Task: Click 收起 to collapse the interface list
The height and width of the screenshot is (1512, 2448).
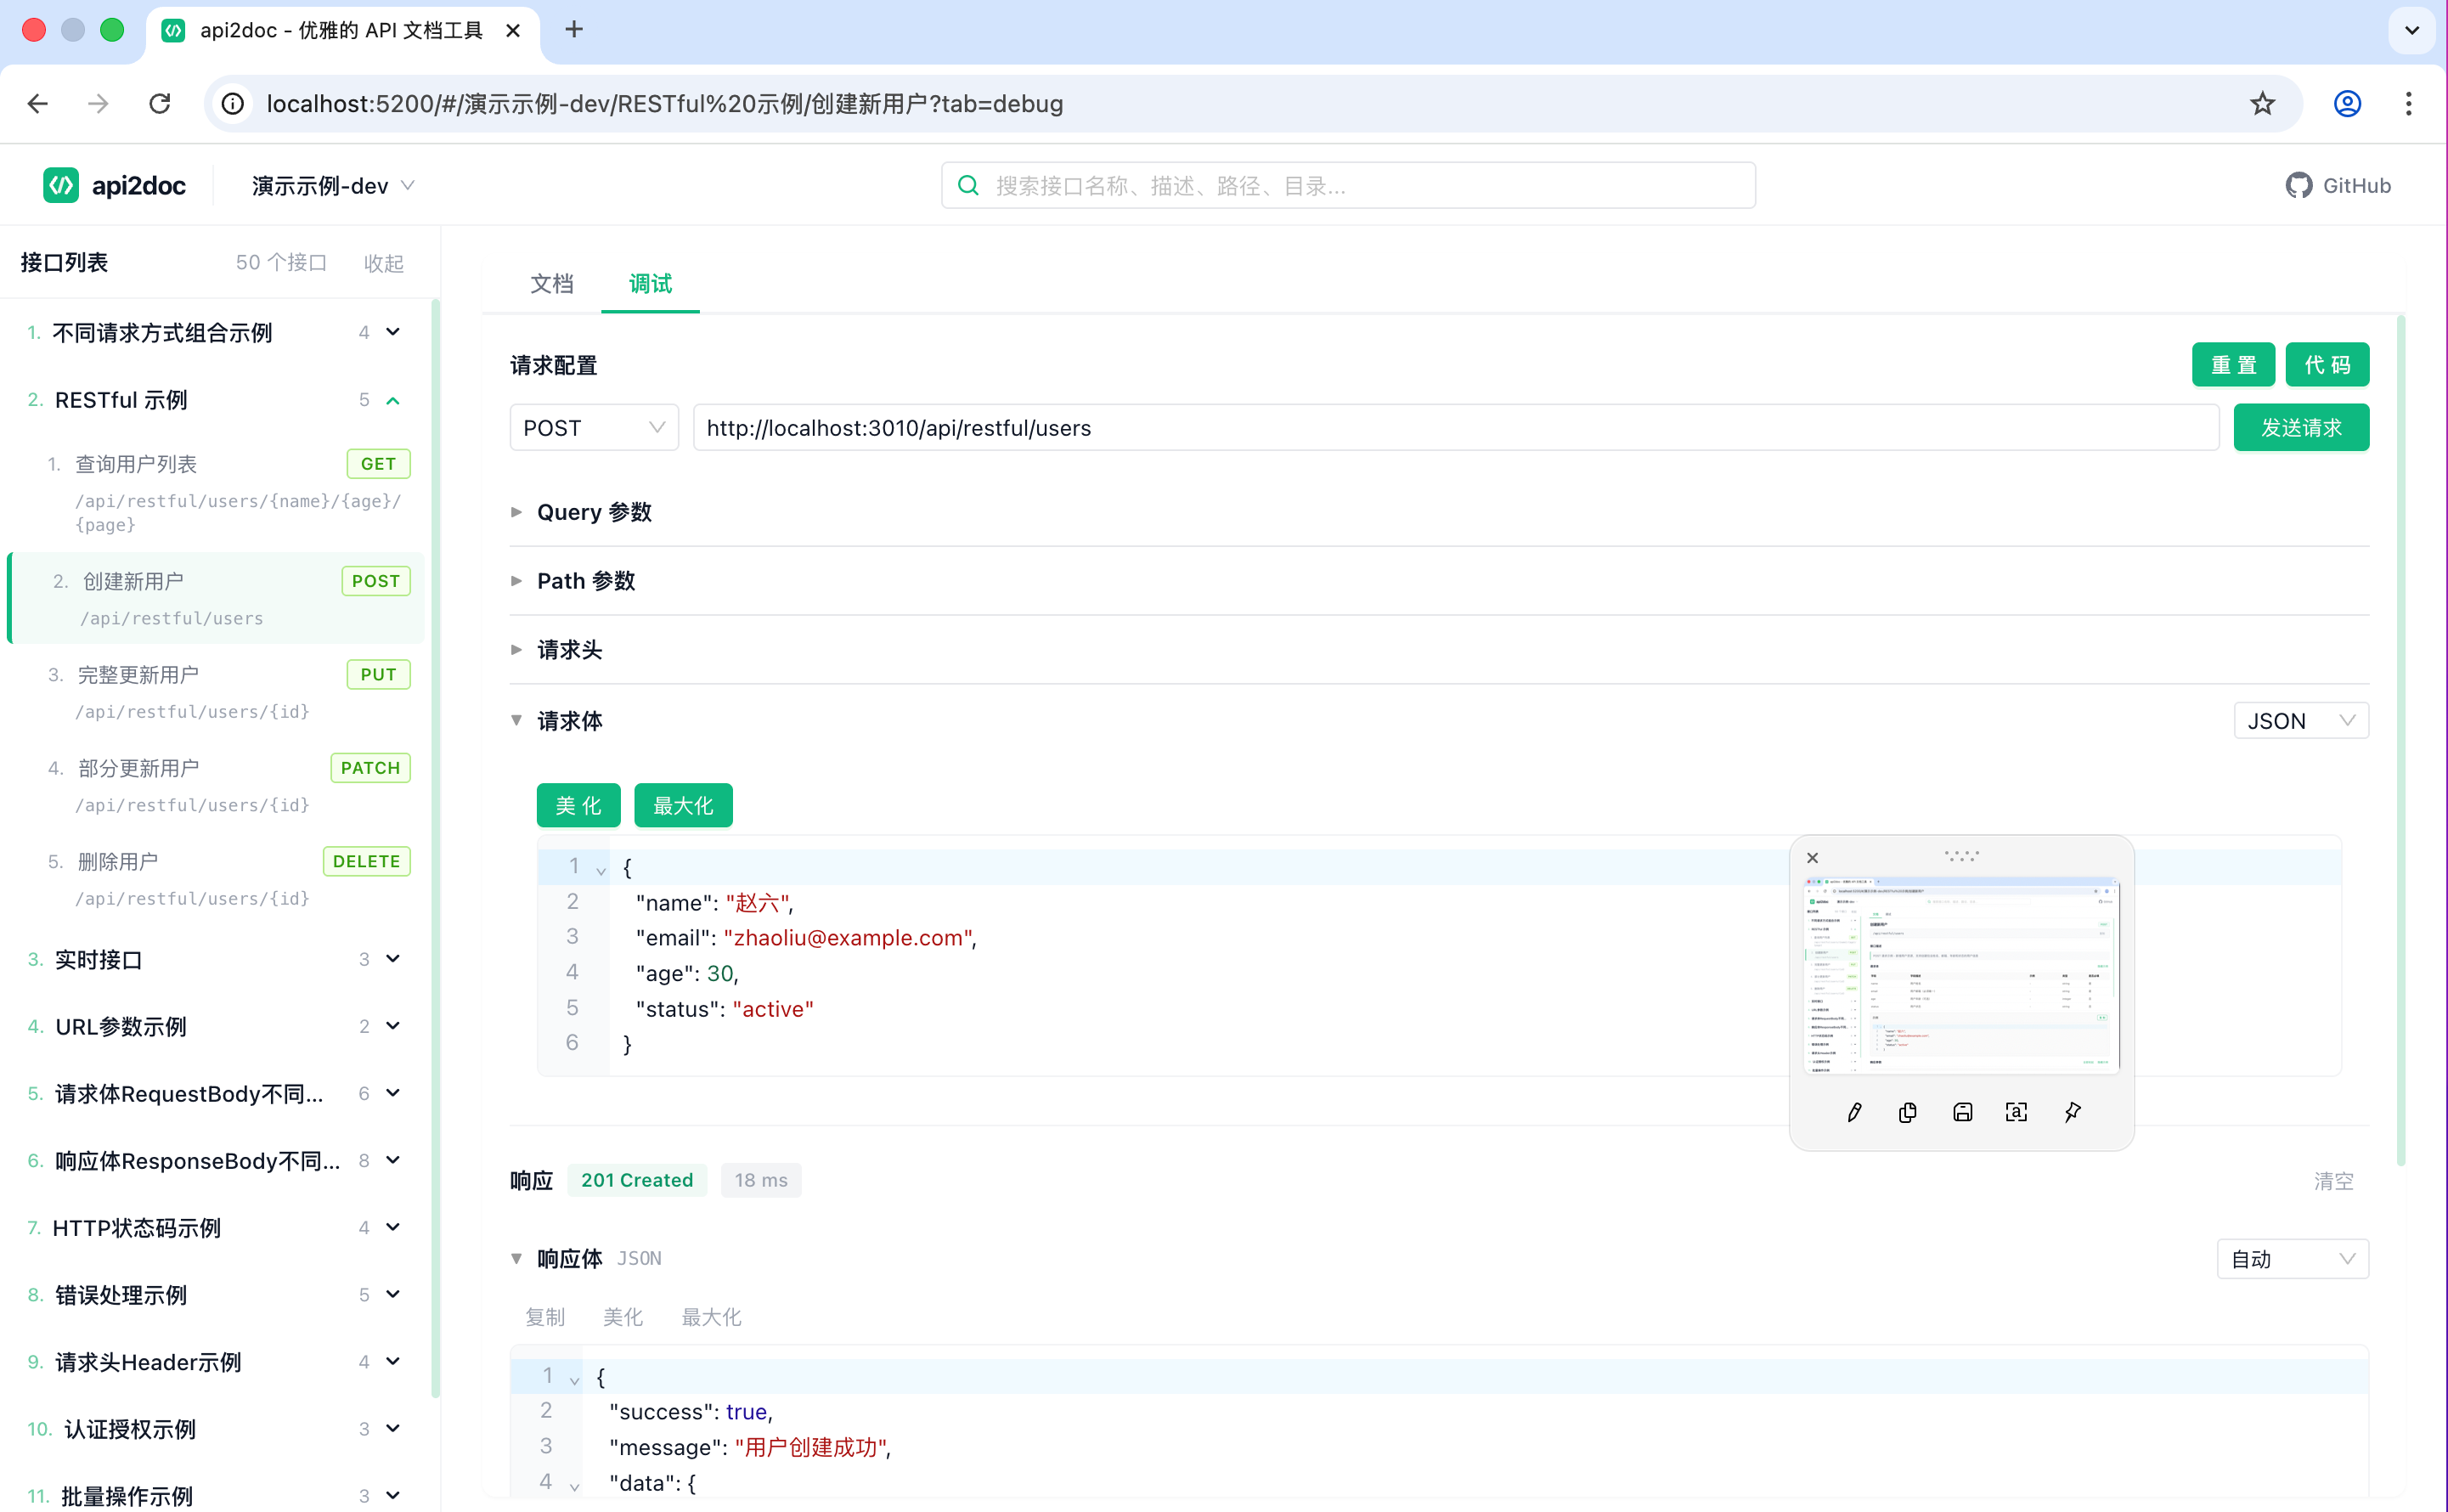Action: pyautogui.click(x=383, y=263)
